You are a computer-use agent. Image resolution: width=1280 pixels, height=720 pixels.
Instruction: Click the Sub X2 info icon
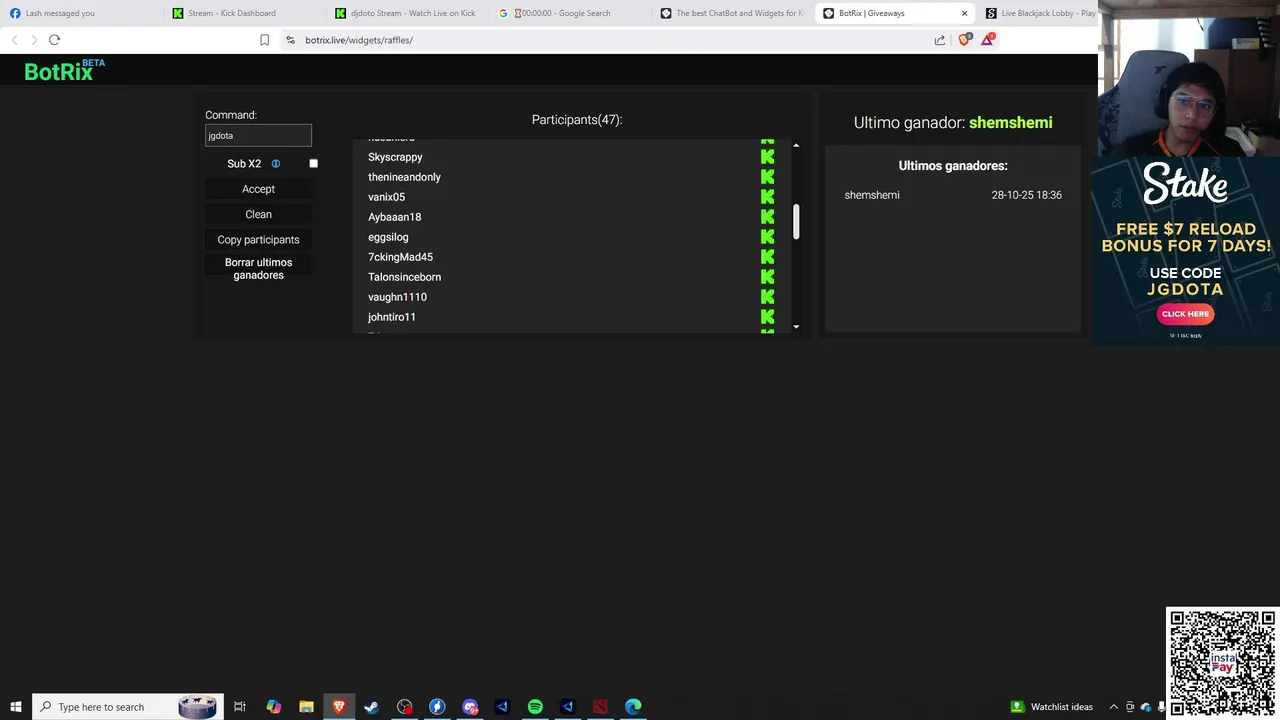point(276,164)
